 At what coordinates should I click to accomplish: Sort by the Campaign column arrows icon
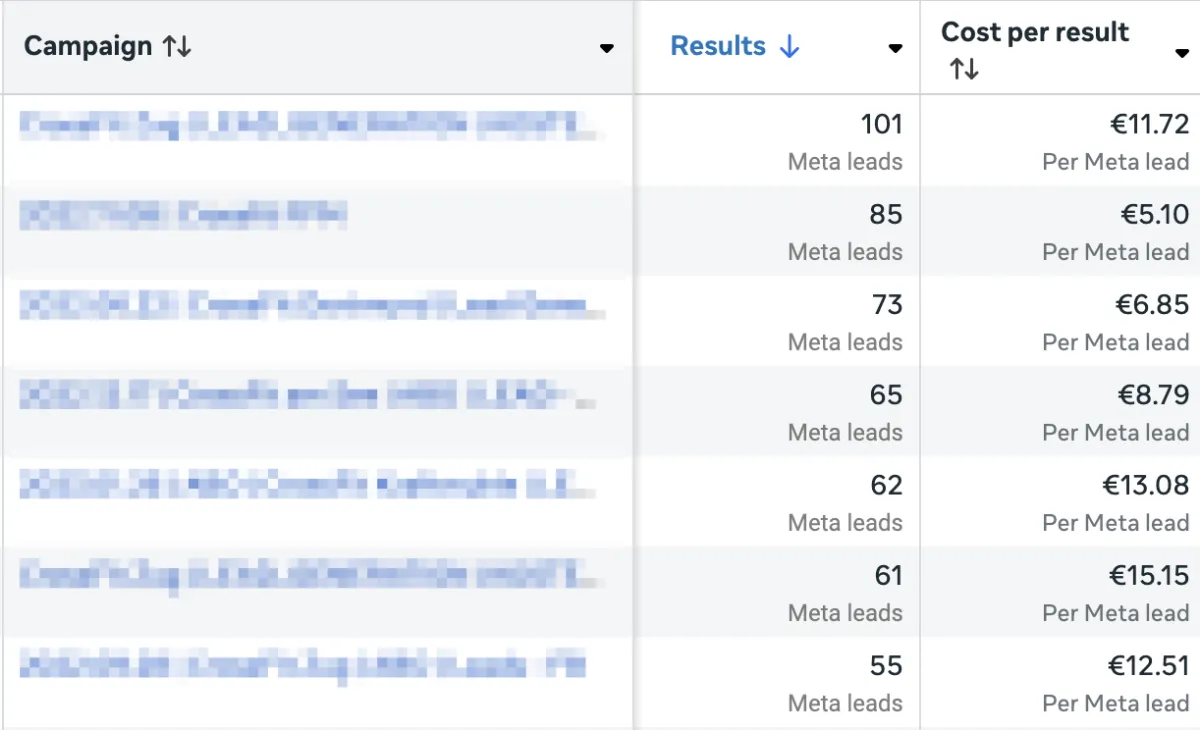click(x=177, y=47)
